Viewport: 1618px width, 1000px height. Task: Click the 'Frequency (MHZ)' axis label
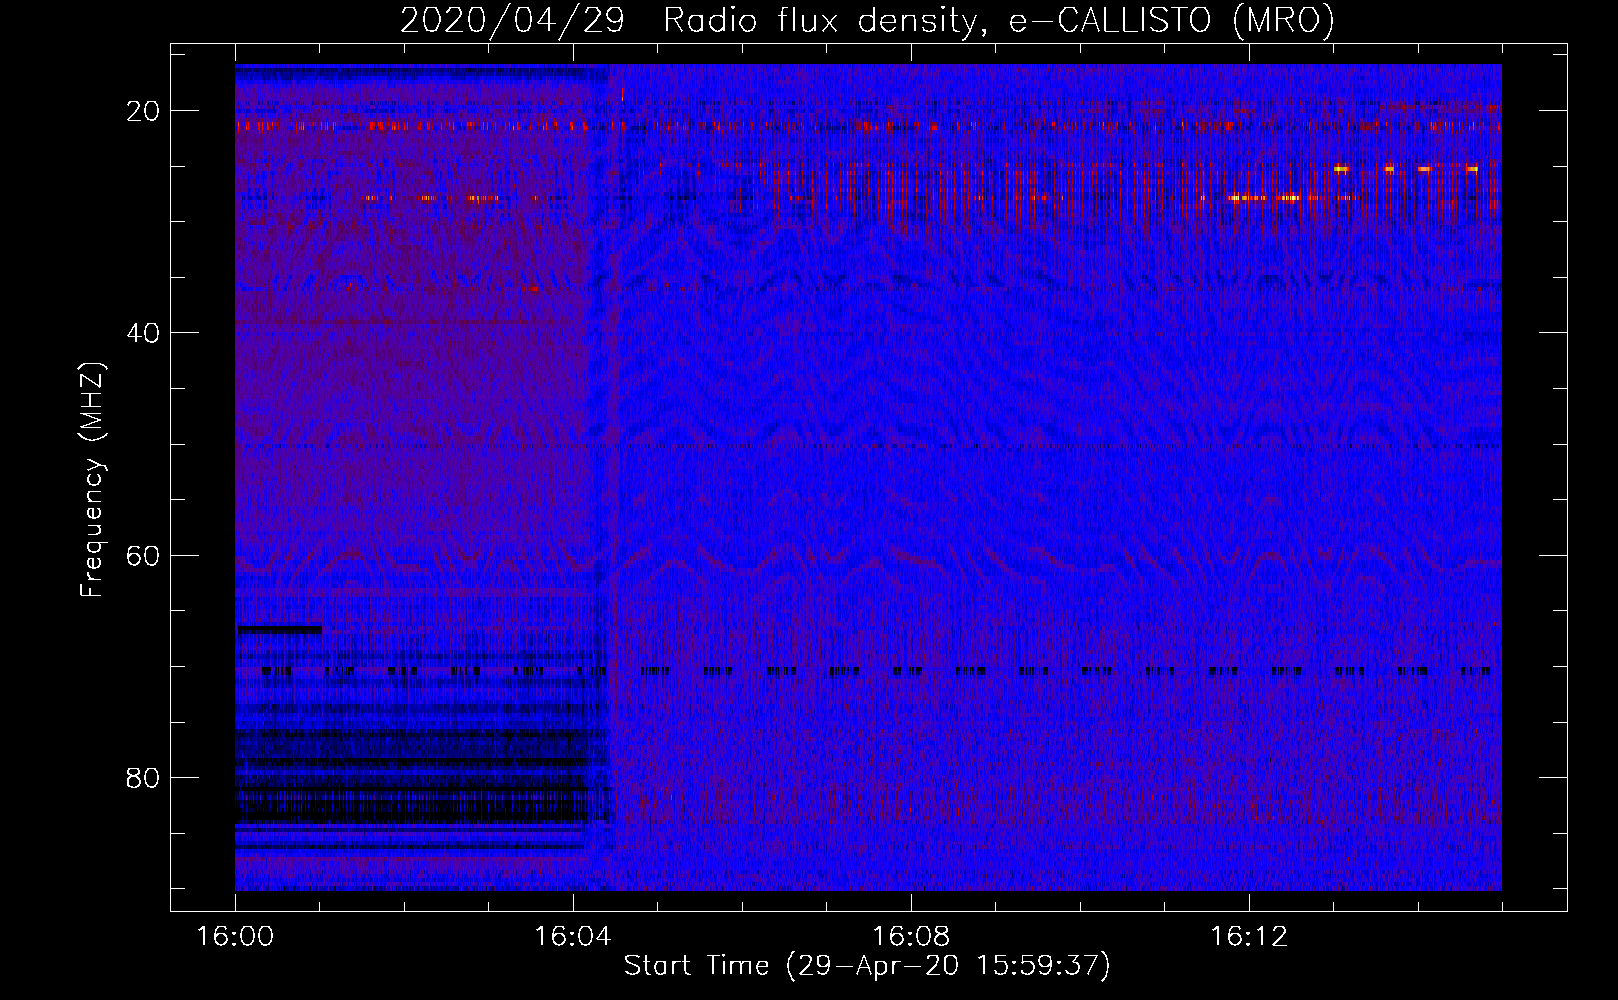[x=92, y=479]
